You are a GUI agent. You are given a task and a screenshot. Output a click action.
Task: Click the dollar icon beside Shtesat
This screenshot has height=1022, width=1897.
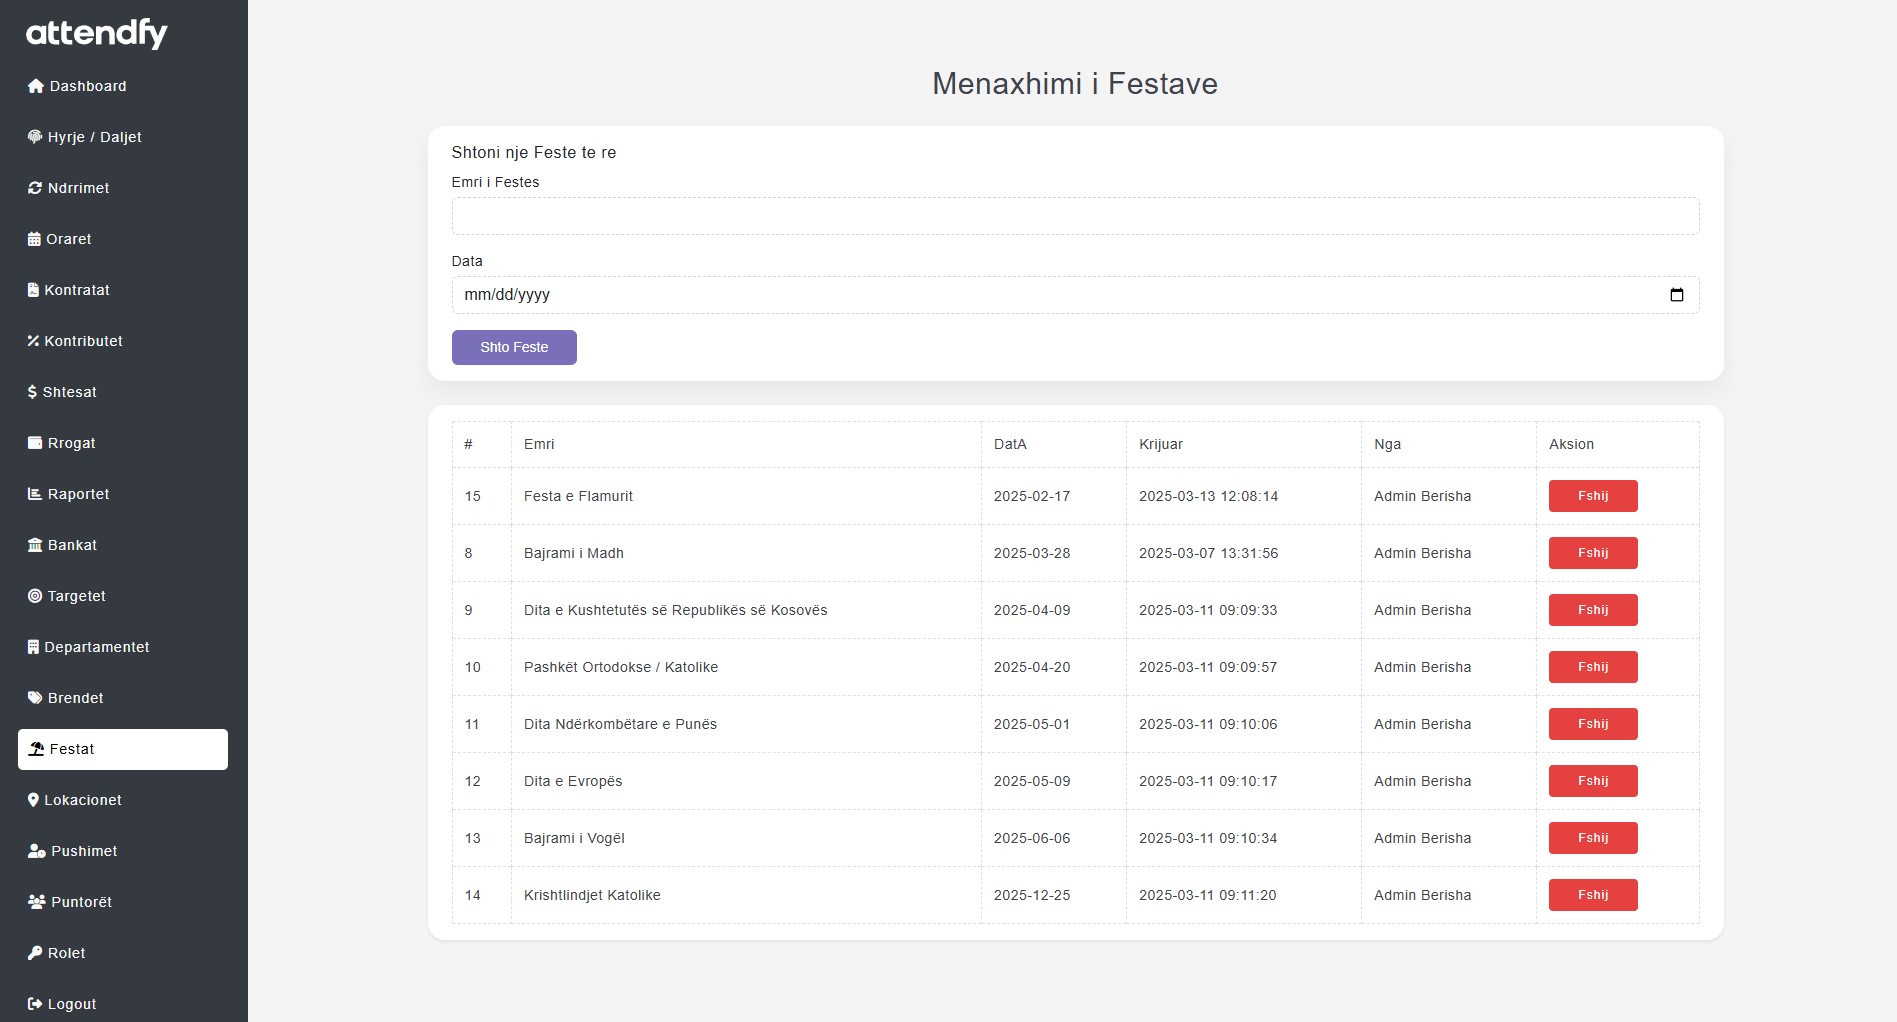32,392
